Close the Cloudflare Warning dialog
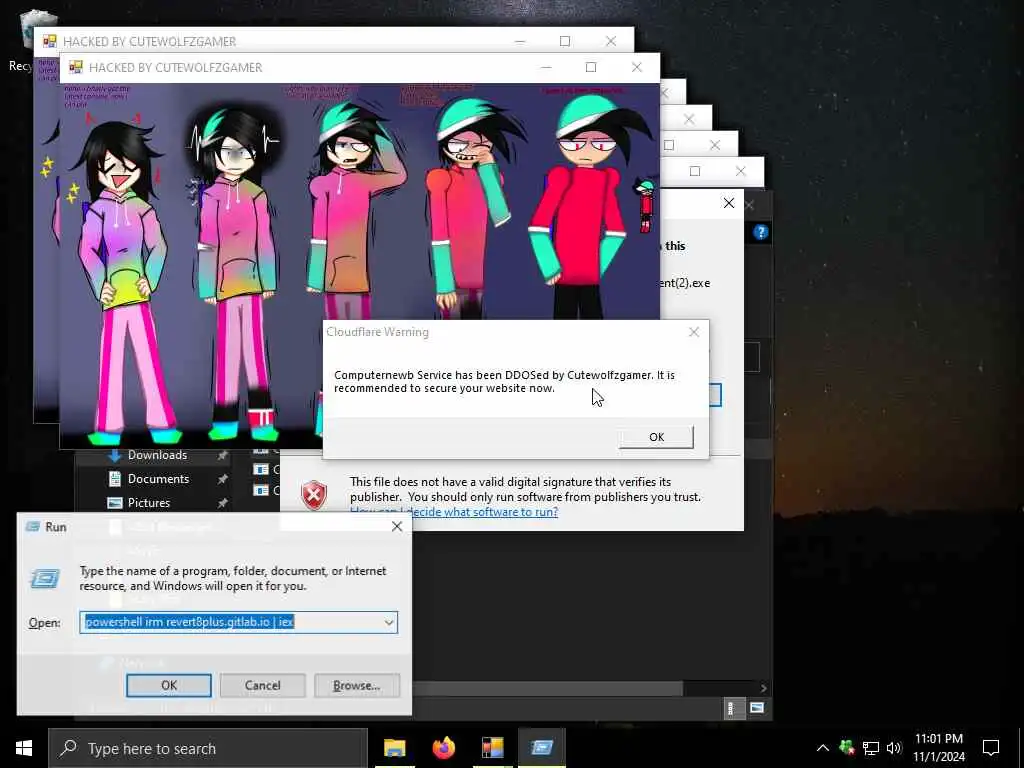The width and height of the screenshot is (1024, 768). (694, 332)
